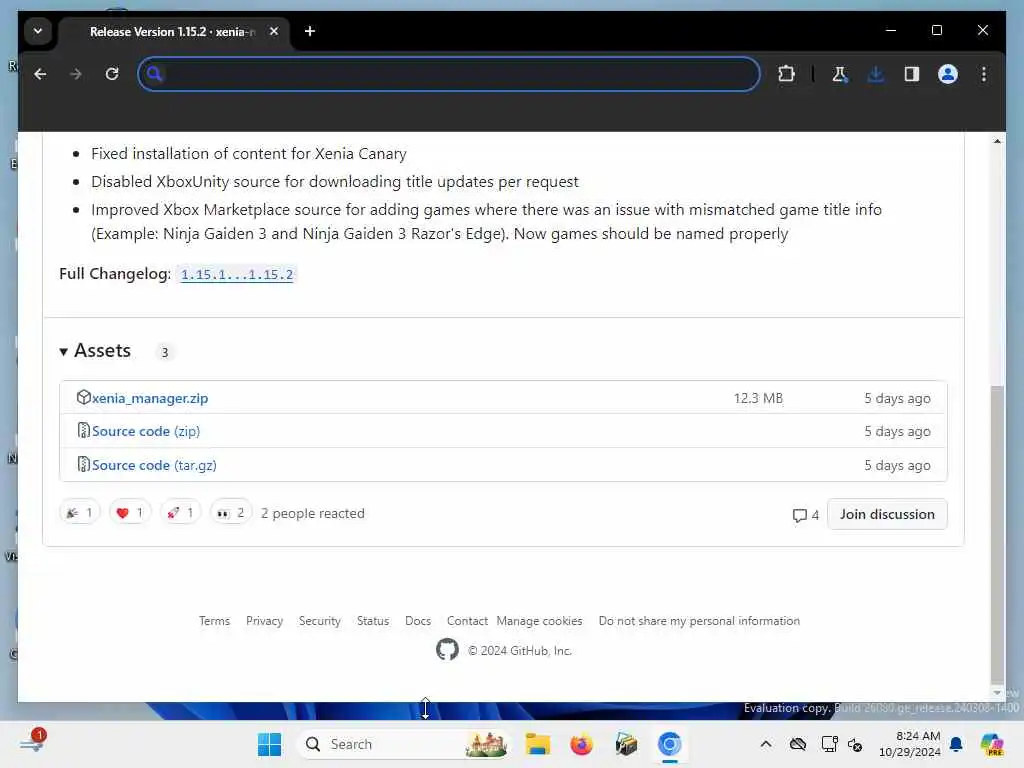Open the Windows Start menu
1024x768 pixels.
tap(269, 744)
